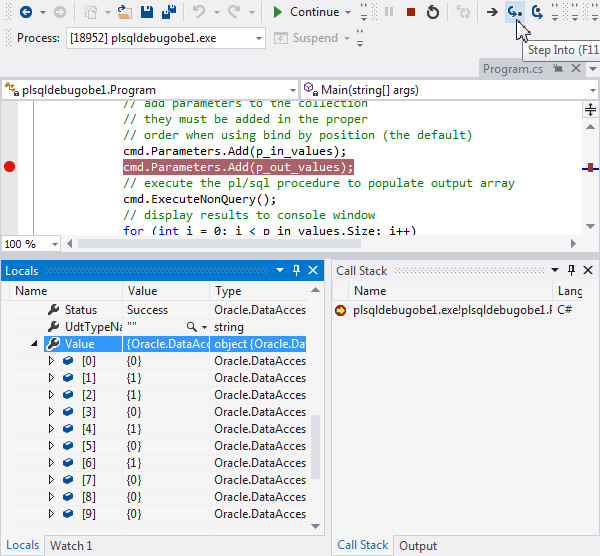Click scroll down arrow in Locals panel
The width and height of the screenshot is (600, 556).
click(x=315, y=526)
